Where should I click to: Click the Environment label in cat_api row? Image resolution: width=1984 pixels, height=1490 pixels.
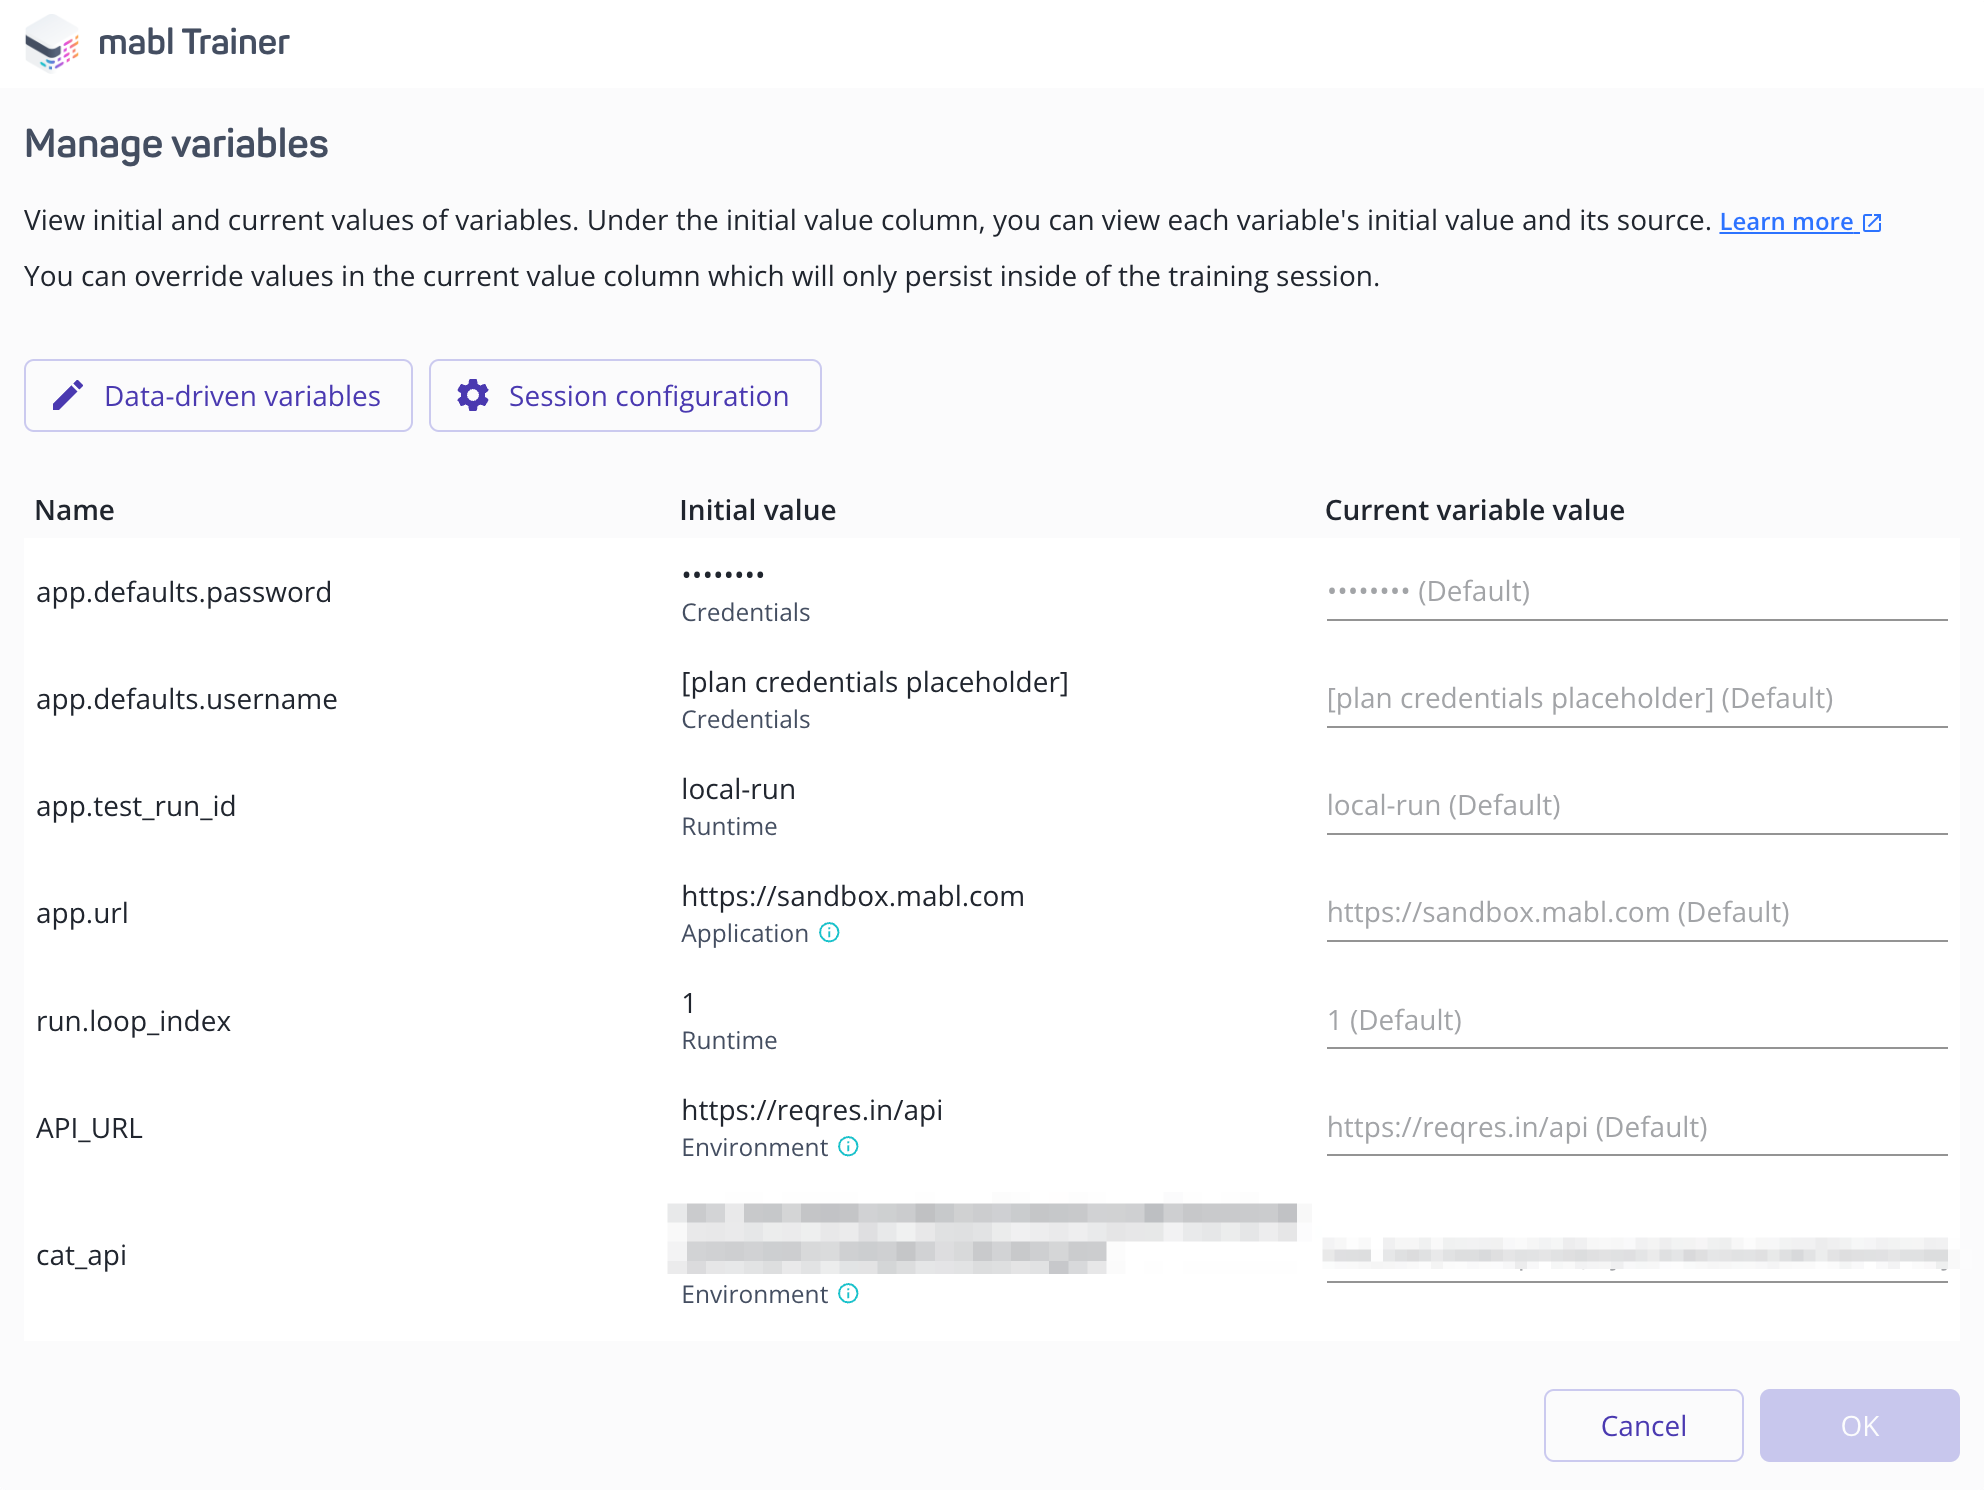755,1294
